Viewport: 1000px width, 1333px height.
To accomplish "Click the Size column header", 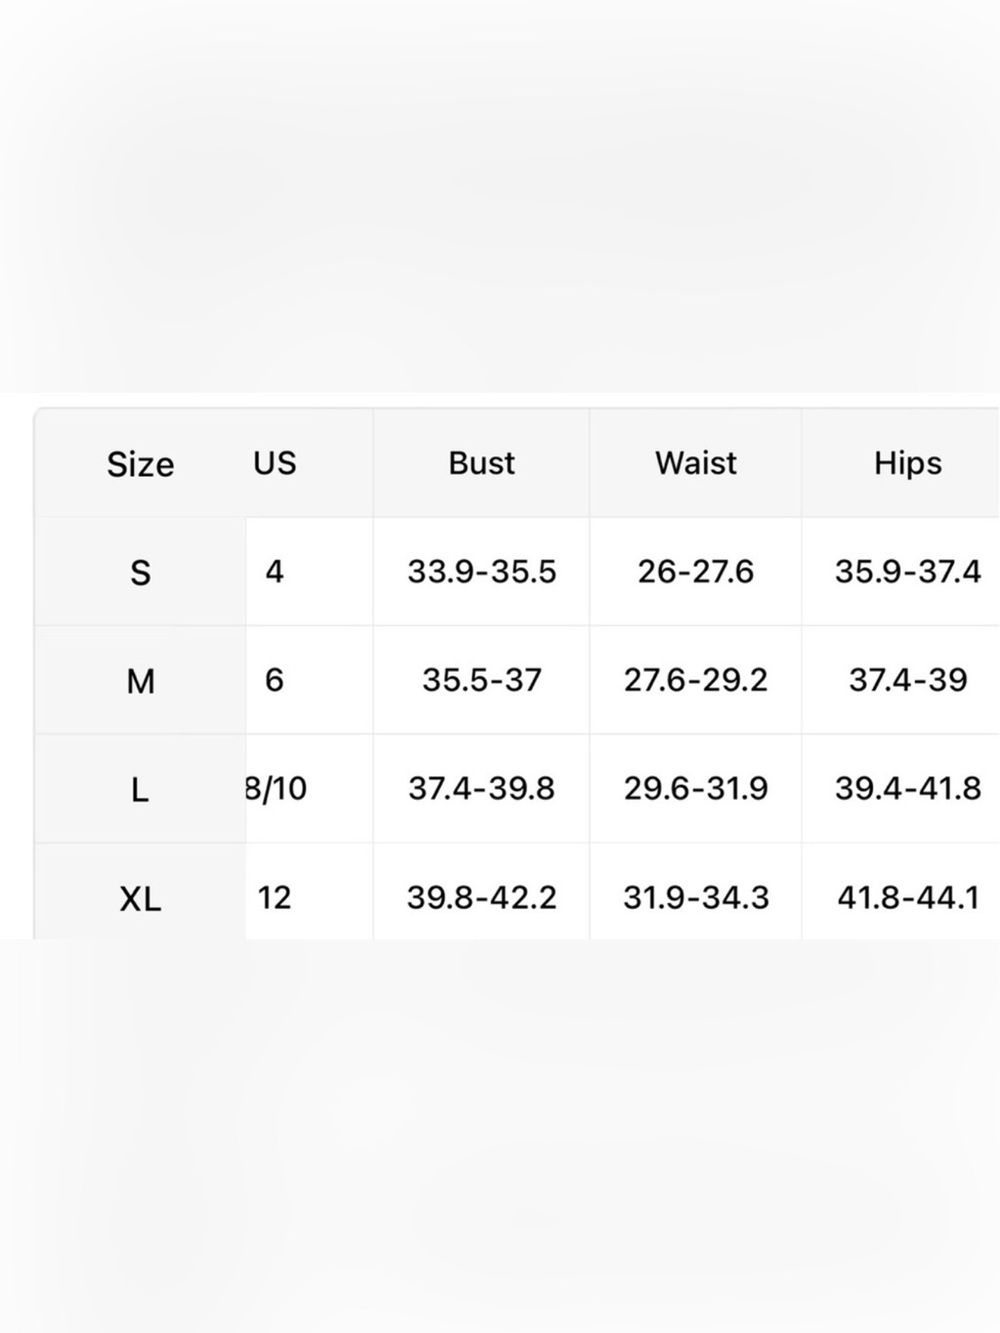I will [141, 464].
